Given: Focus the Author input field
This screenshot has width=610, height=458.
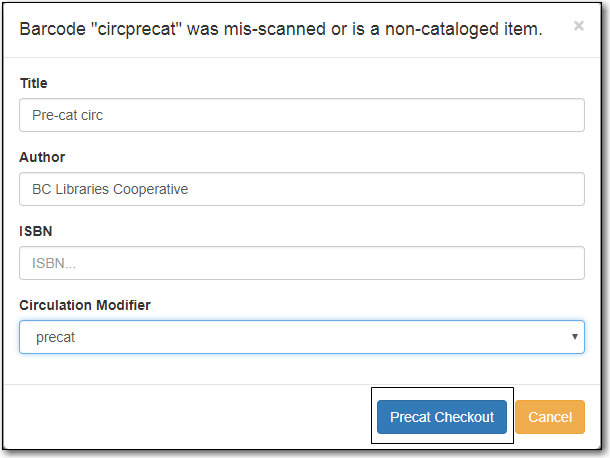Looking at the screenshot, I should (x=302, y=189).
